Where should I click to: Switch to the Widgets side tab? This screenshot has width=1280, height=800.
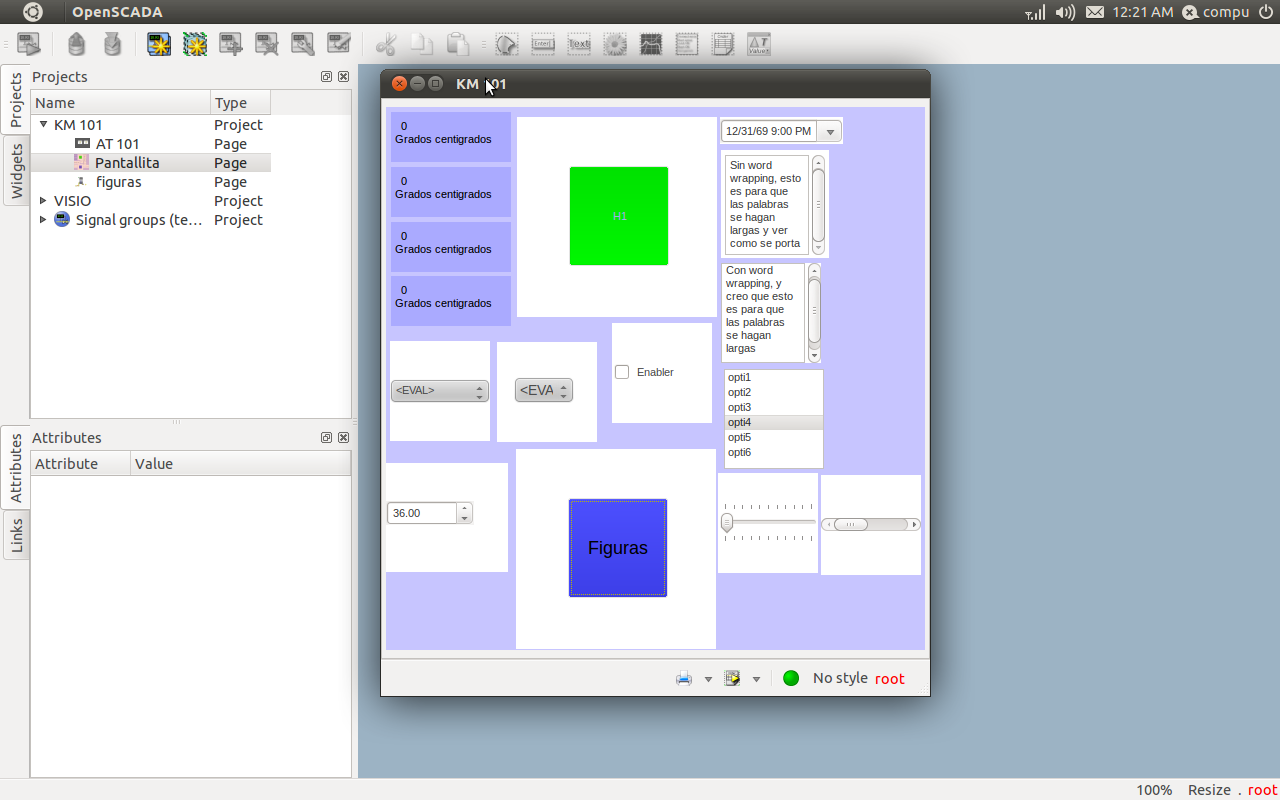(16, 171)
